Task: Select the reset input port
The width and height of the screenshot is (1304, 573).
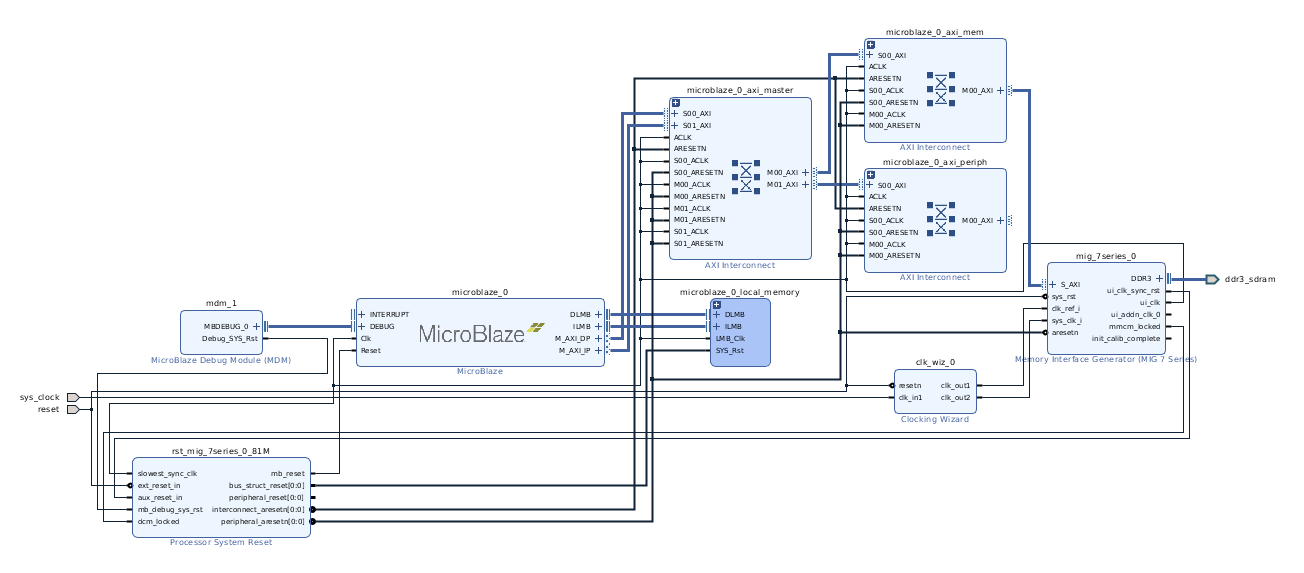Action: tap(72, 409)
